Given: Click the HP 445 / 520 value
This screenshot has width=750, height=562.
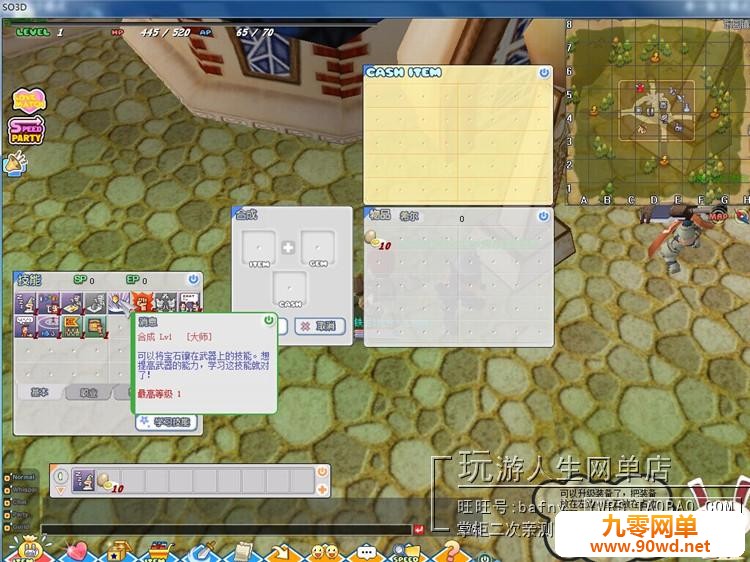Looking at the screenshot, I should point(165,32).
